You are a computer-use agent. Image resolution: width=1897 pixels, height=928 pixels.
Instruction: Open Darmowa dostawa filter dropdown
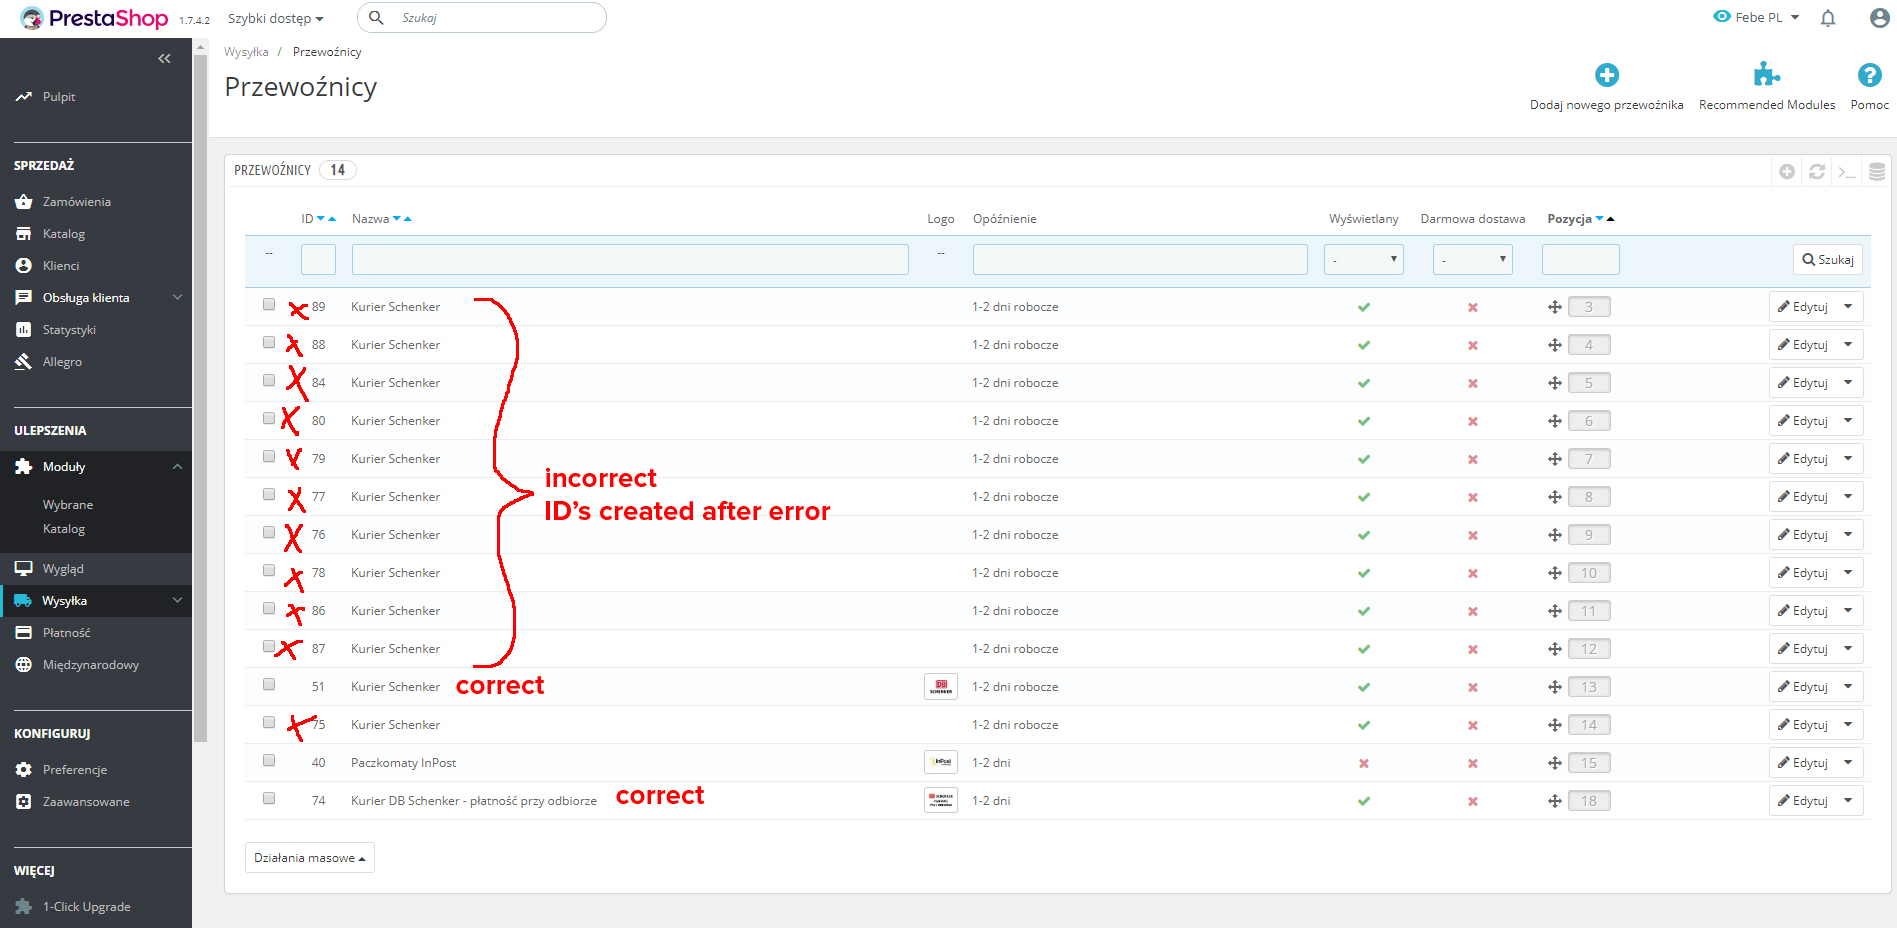(1473, 260)
